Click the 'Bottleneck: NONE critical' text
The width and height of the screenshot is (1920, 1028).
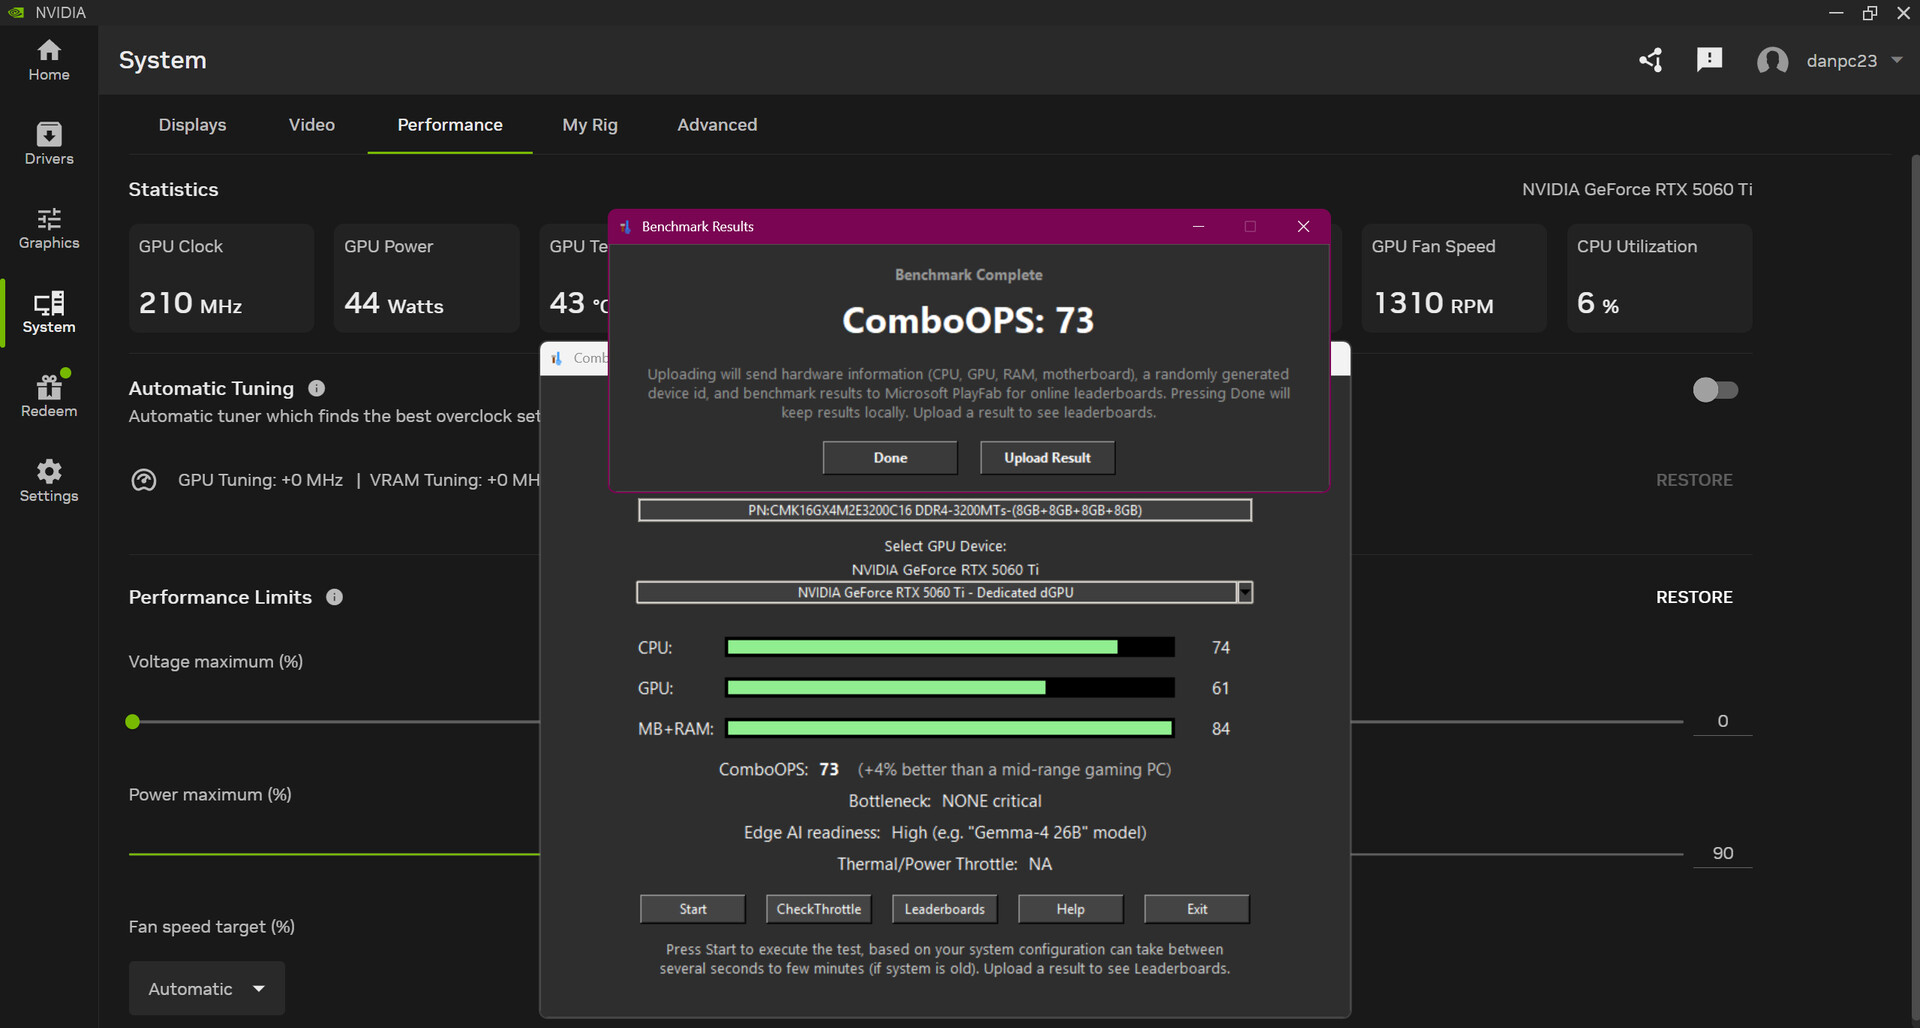[945, 801]
